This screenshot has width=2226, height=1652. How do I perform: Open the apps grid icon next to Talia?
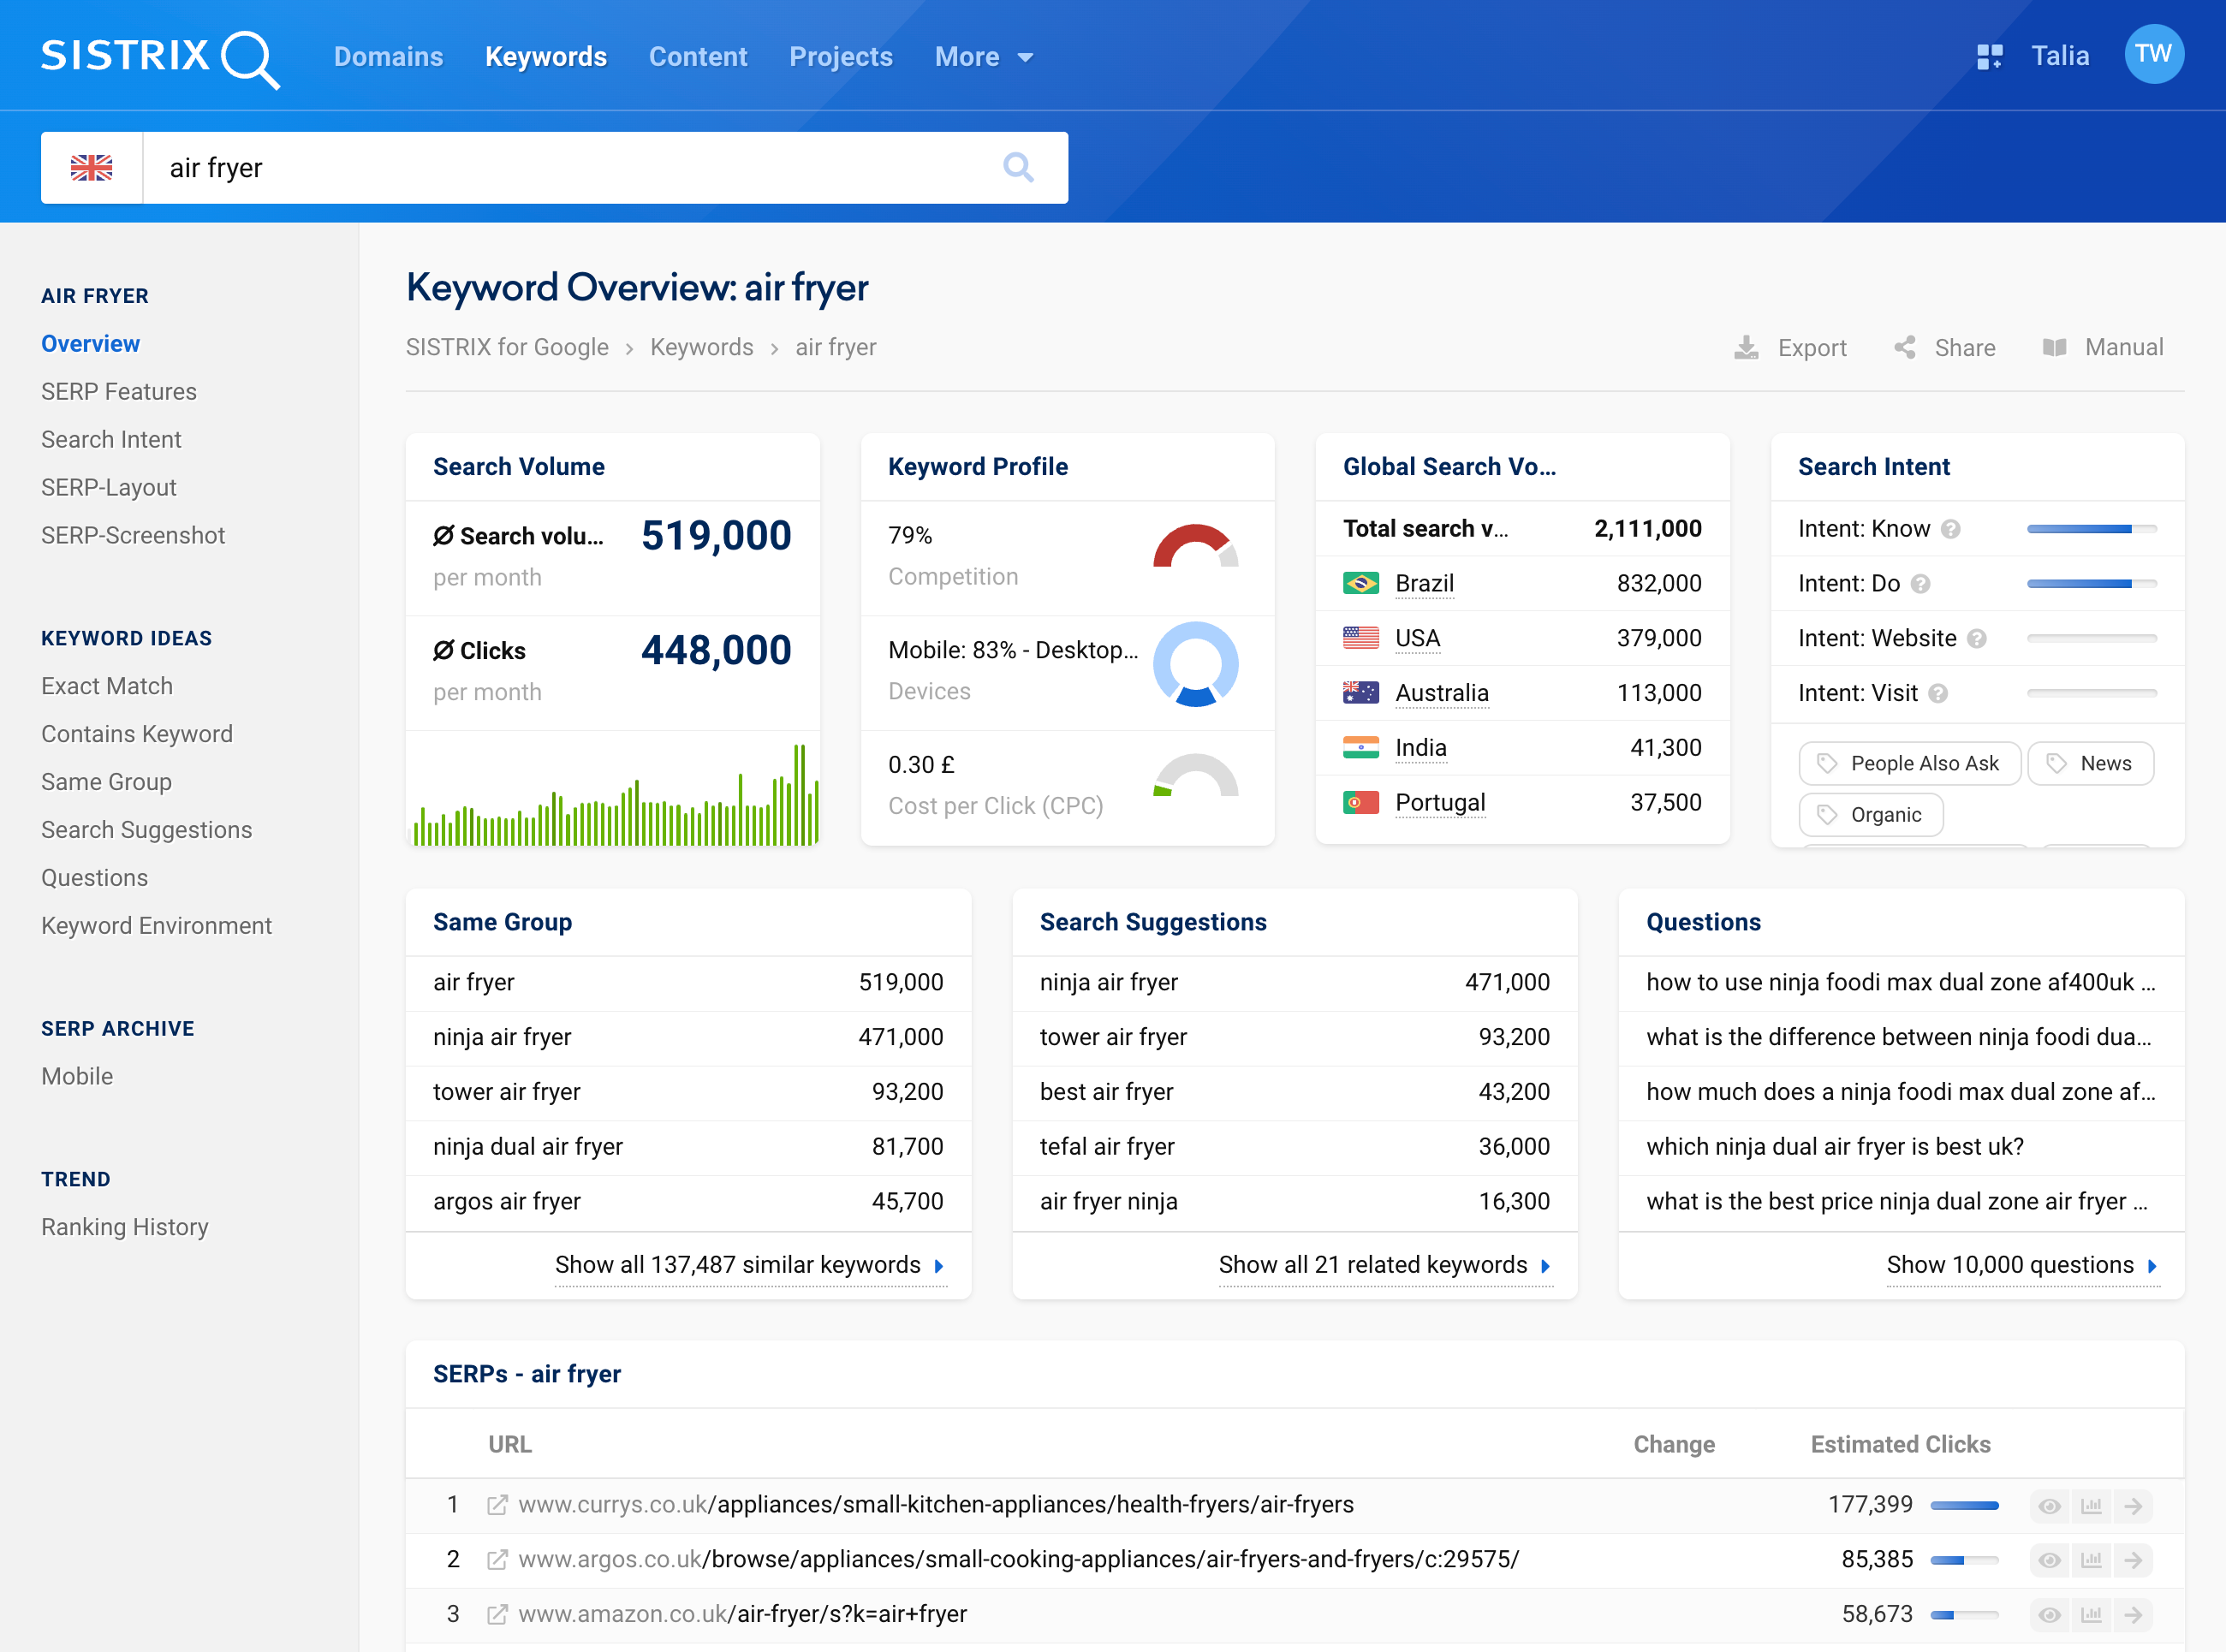click(x=1989, y=56)
